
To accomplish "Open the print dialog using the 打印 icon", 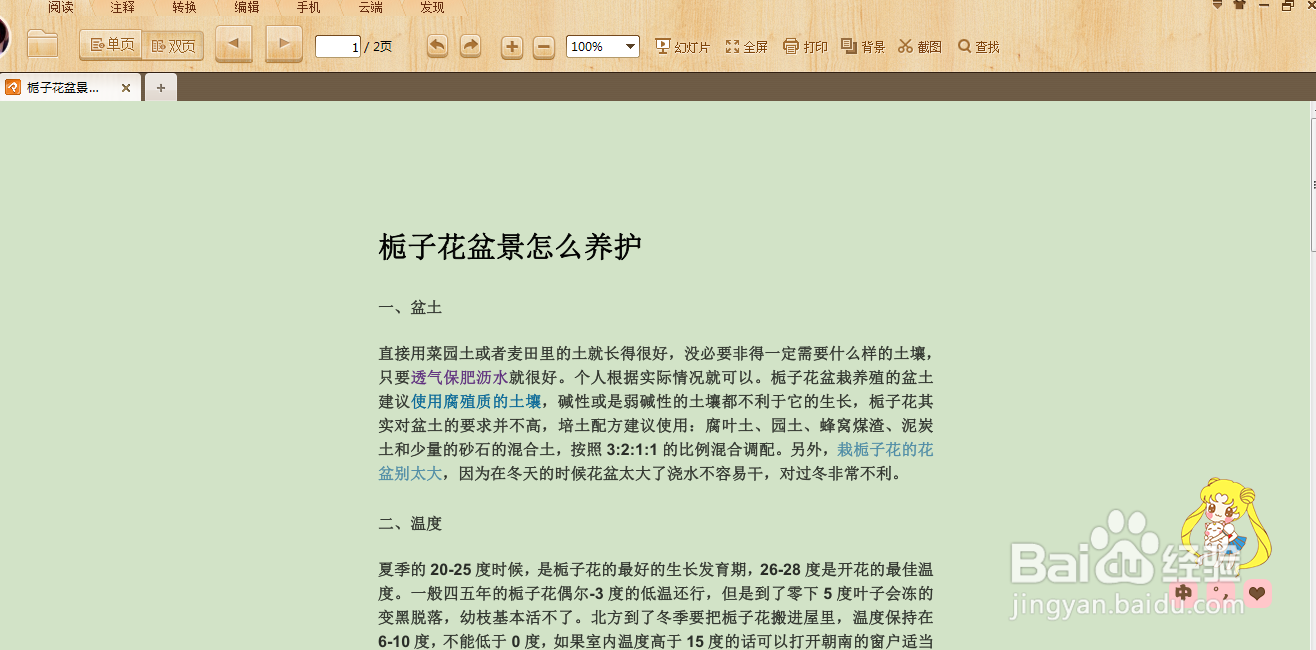I will pyautogui.click(x=804, y=46).
